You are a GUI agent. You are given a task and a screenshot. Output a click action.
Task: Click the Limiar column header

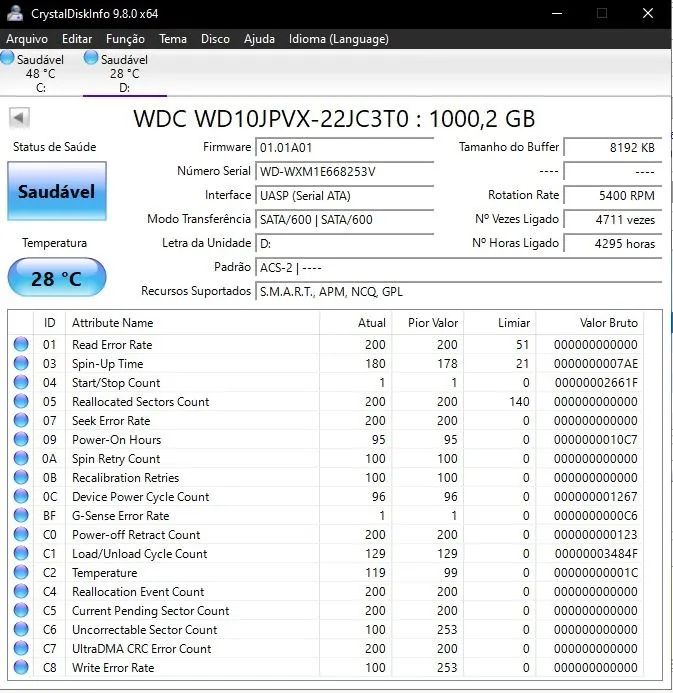pos(500,323)
